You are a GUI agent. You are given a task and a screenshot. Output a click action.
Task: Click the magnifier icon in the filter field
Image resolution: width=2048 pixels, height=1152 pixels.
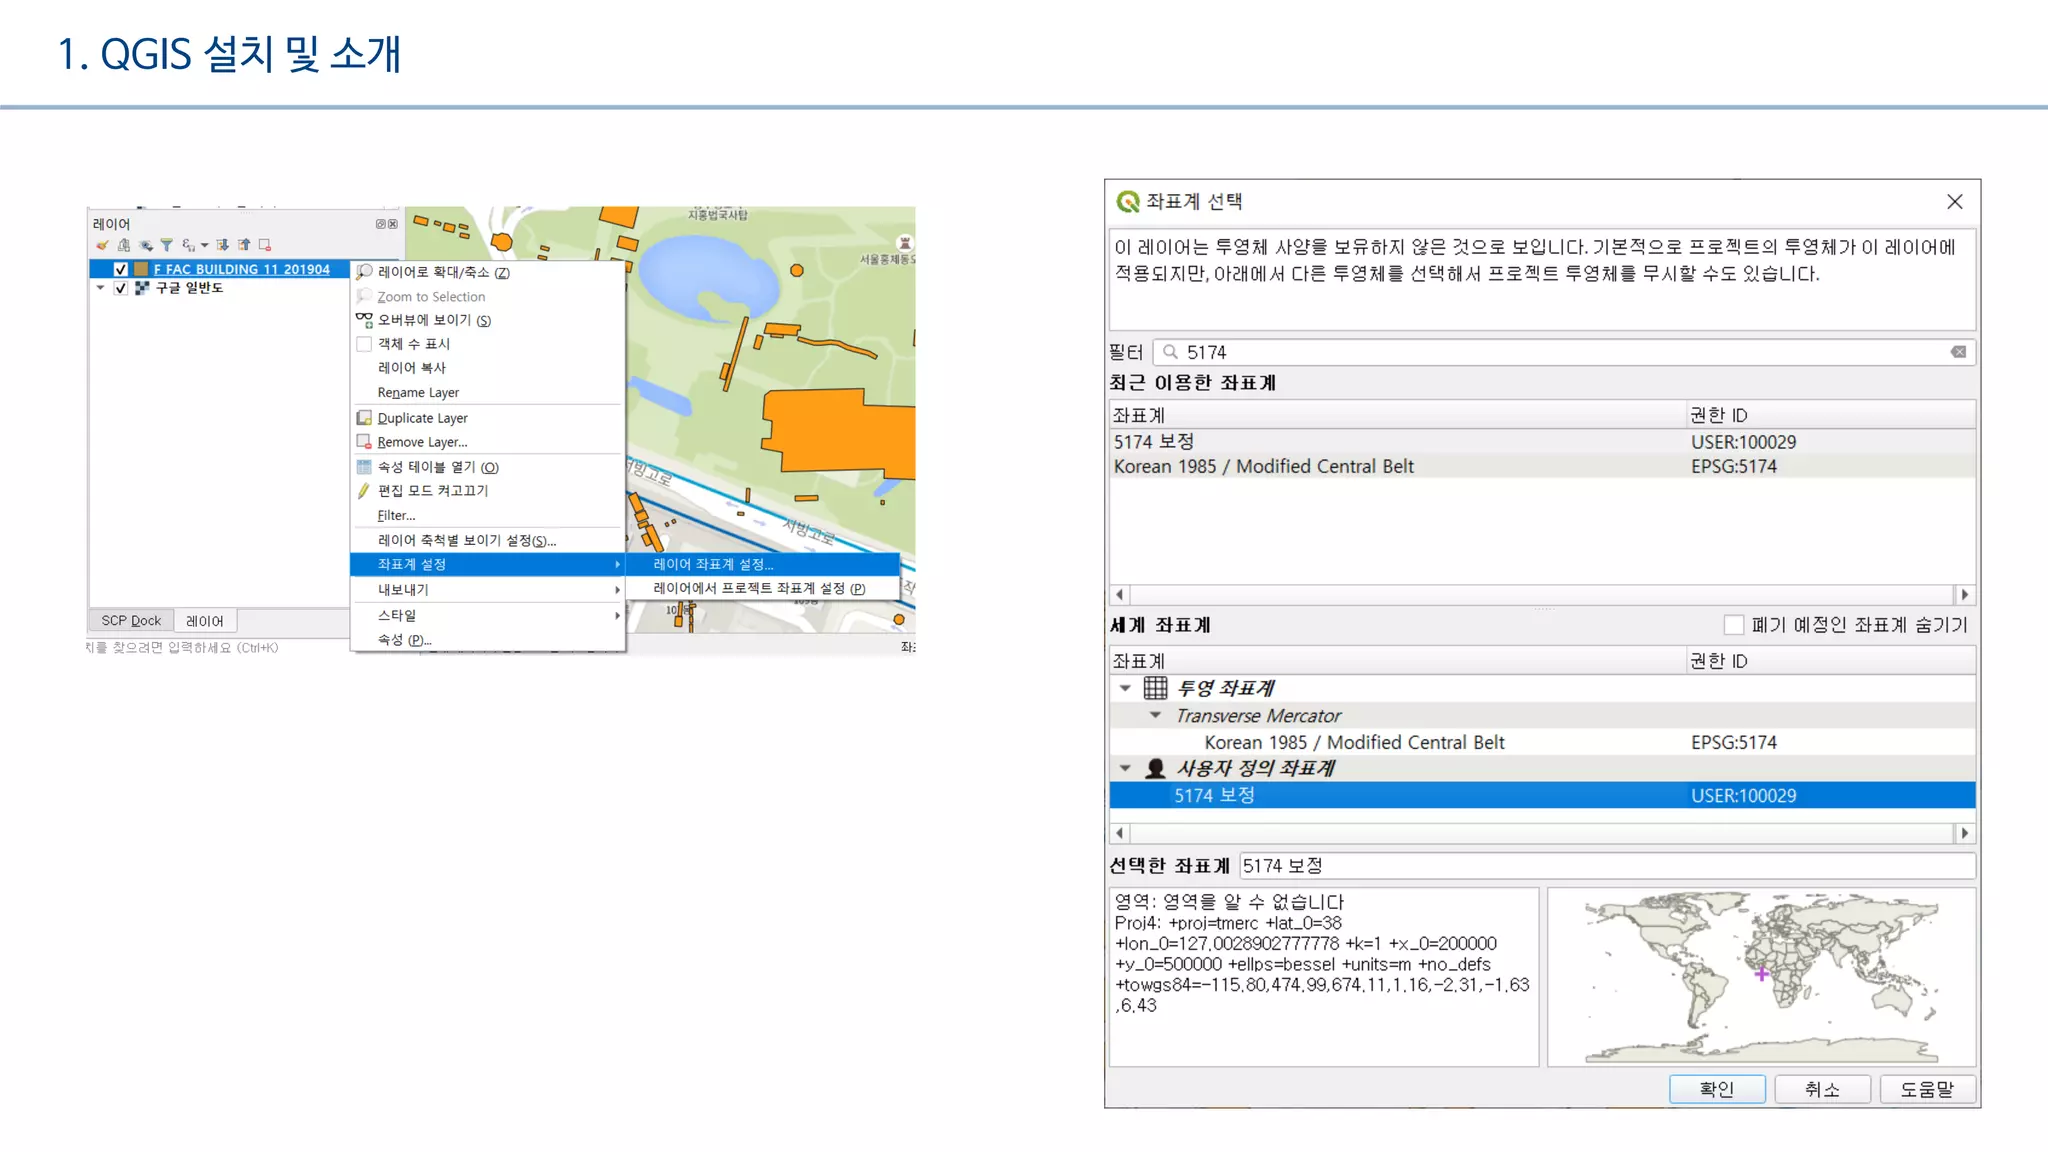(x=1170, y=352)
